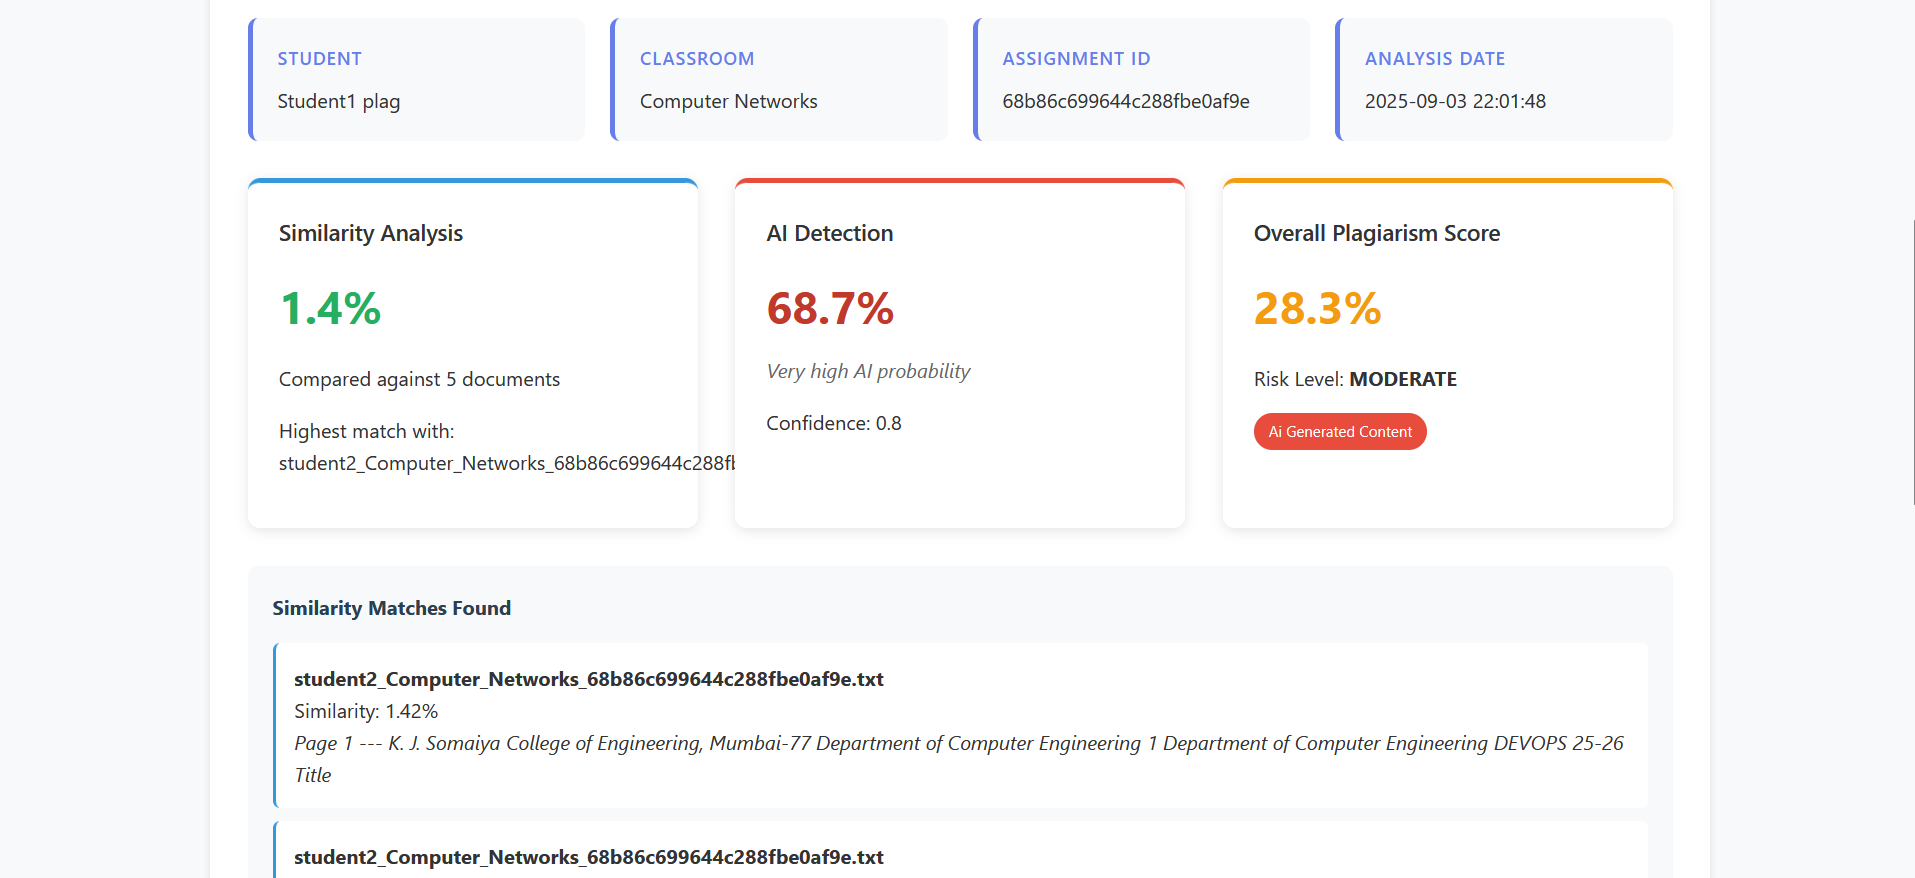Select the 'Computer Networks' classroom value
1915x878 pixels.
[729, 101]
